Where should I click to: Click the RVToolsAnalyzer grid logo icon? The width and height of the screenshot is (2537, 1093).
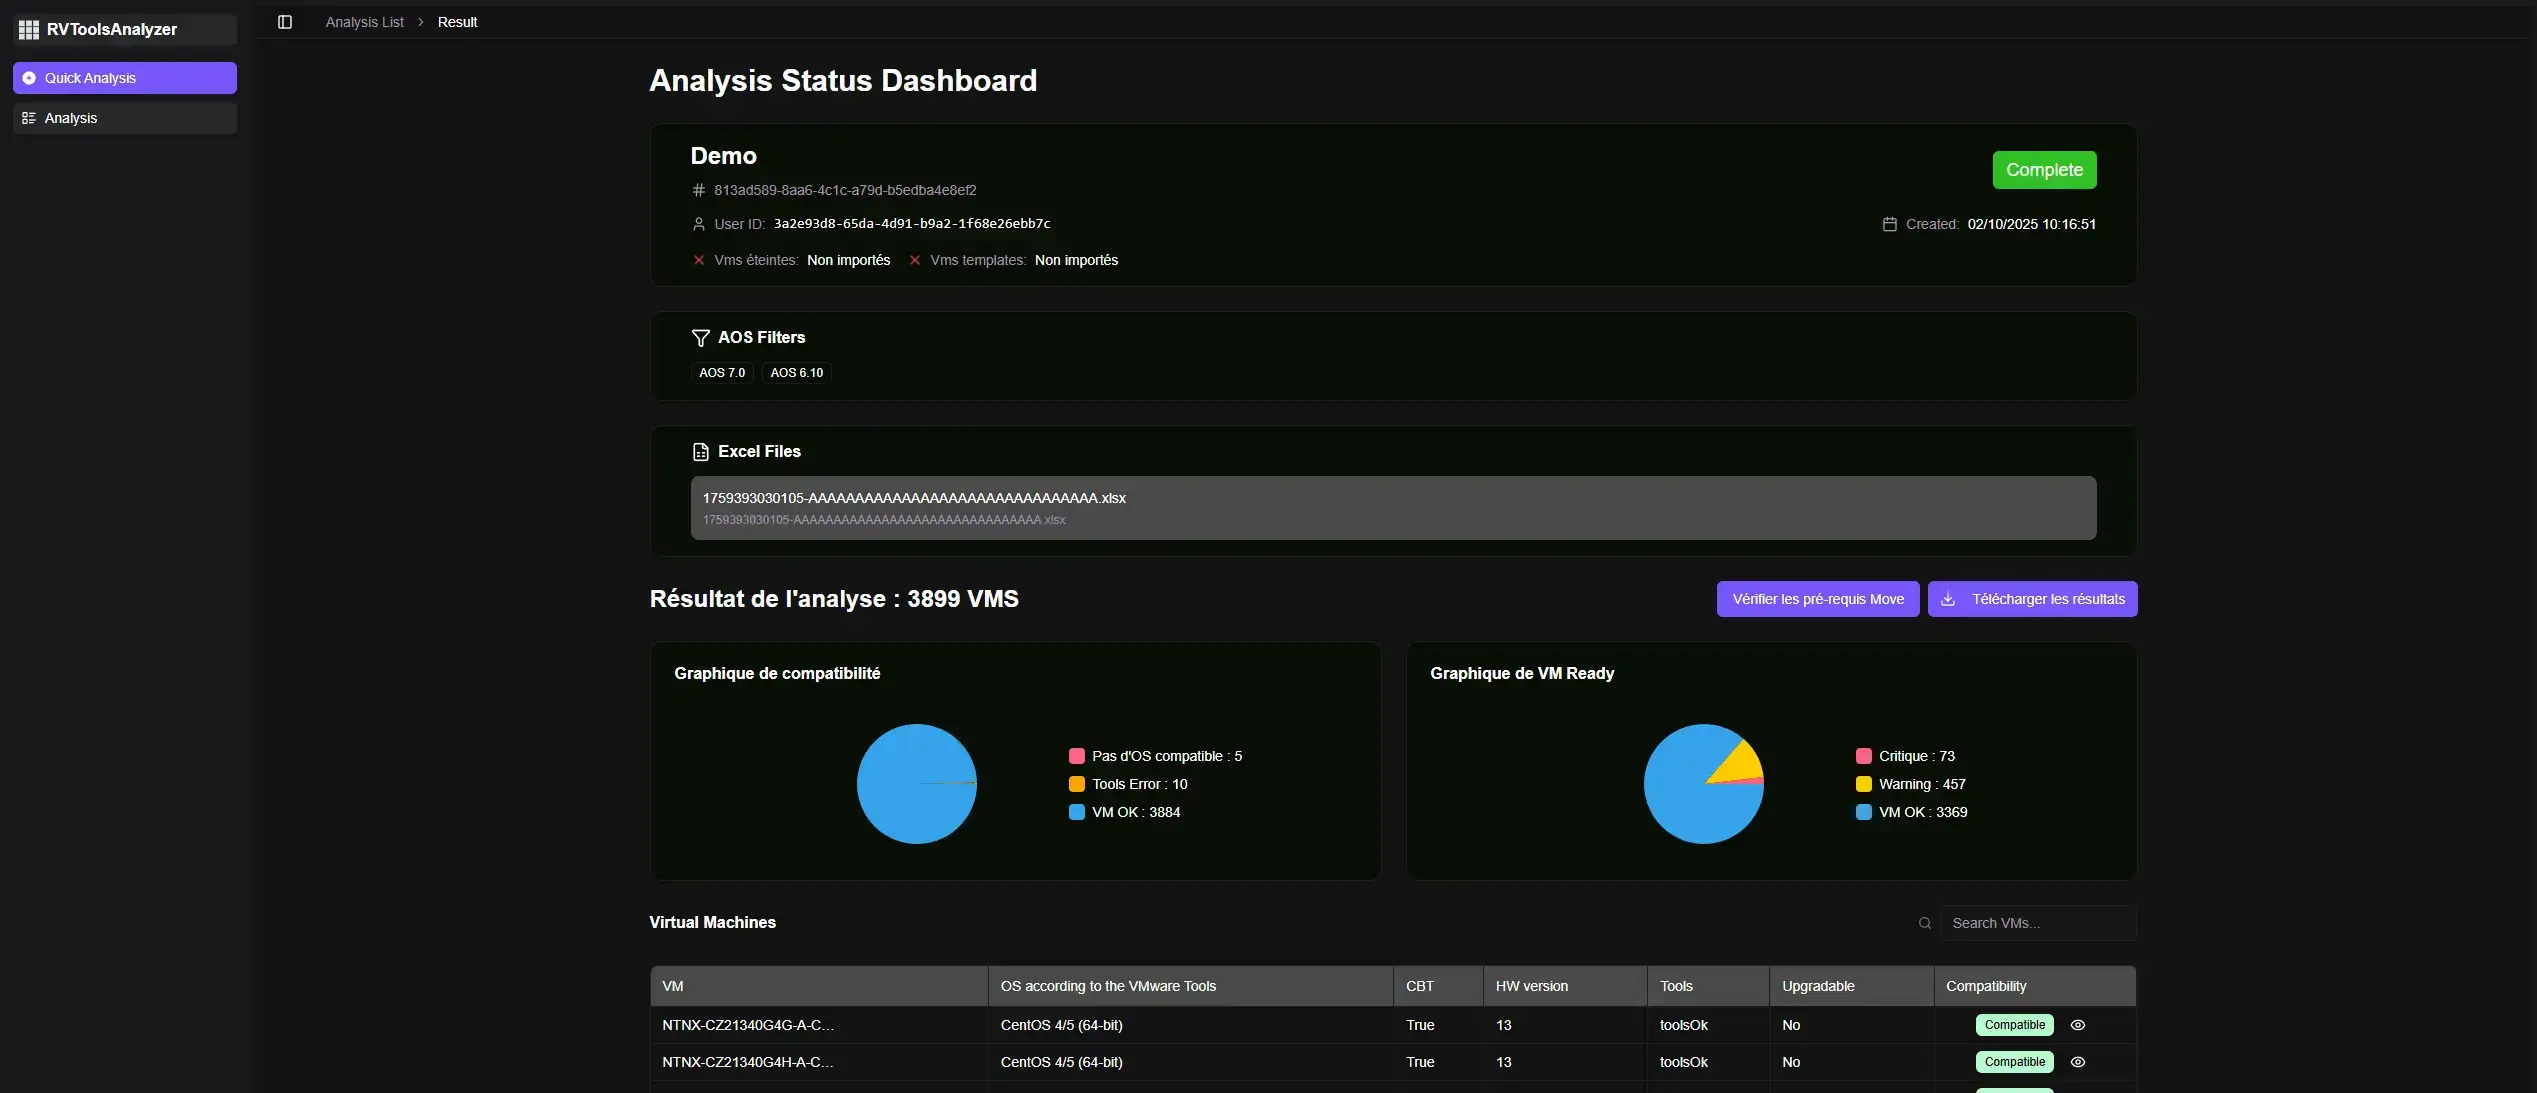click(28, 30)
